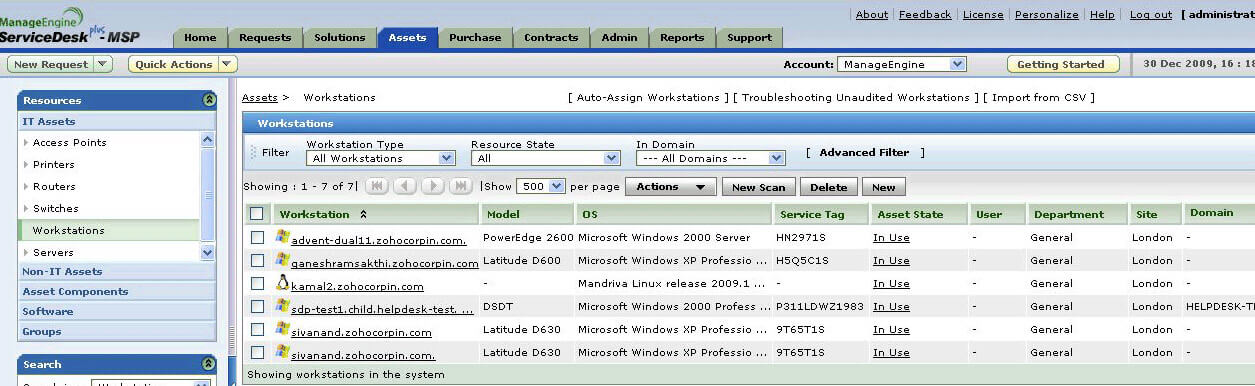
Task: Click the Delete button
Action: tap(828, 187)
